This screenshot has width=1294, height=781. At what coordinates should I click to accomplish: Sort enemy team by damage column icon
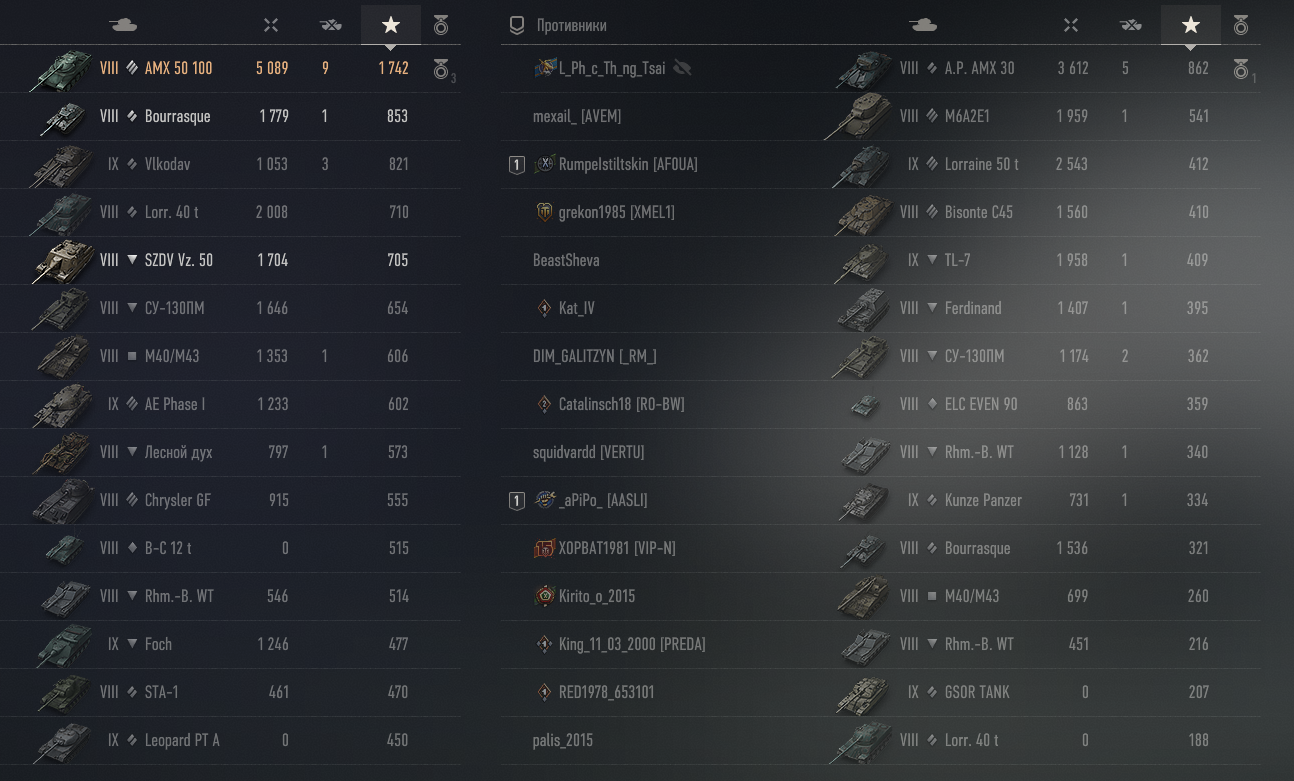1071,25
